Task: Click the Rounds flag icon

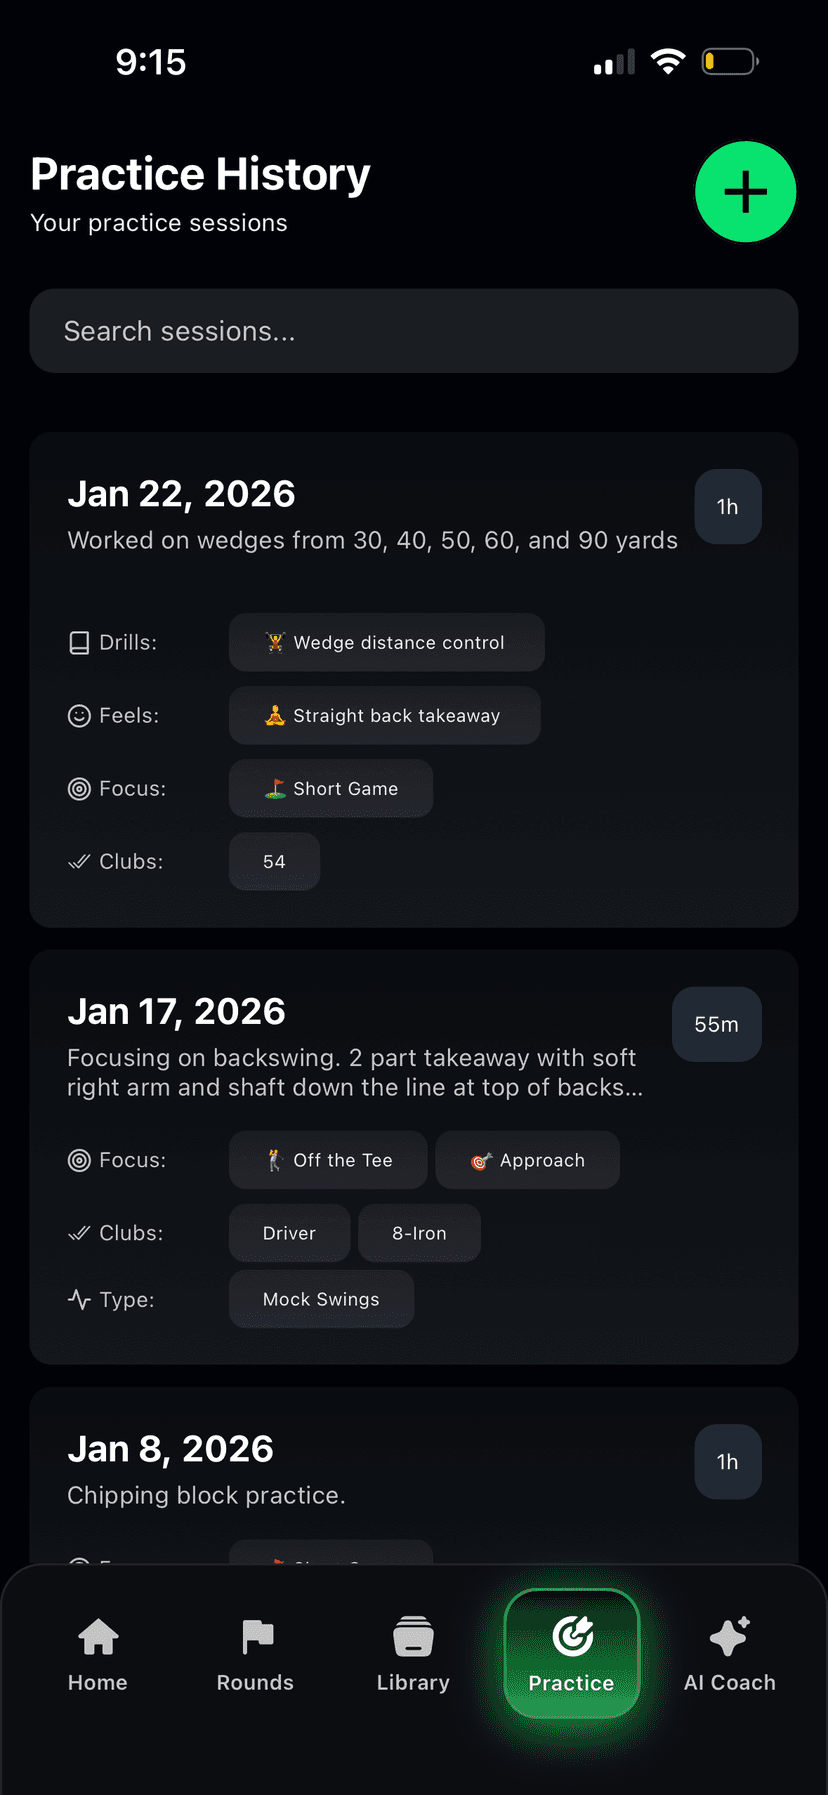Action: [x=255, y=1636]
